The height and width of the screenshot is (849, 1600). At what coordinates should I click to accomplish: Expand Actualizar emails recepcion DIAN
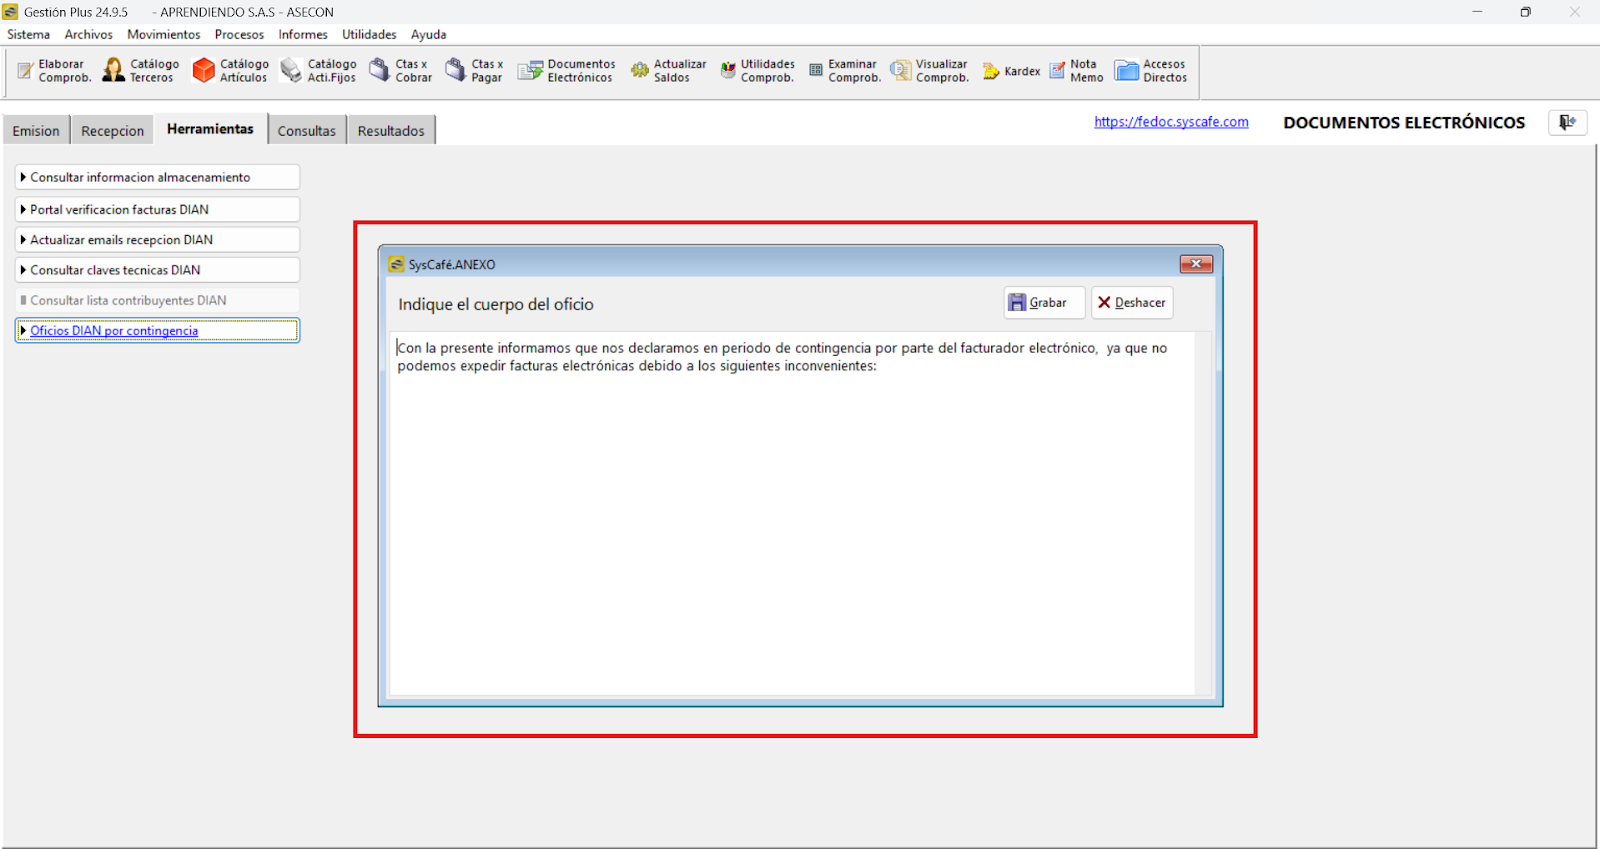point(157,240)
